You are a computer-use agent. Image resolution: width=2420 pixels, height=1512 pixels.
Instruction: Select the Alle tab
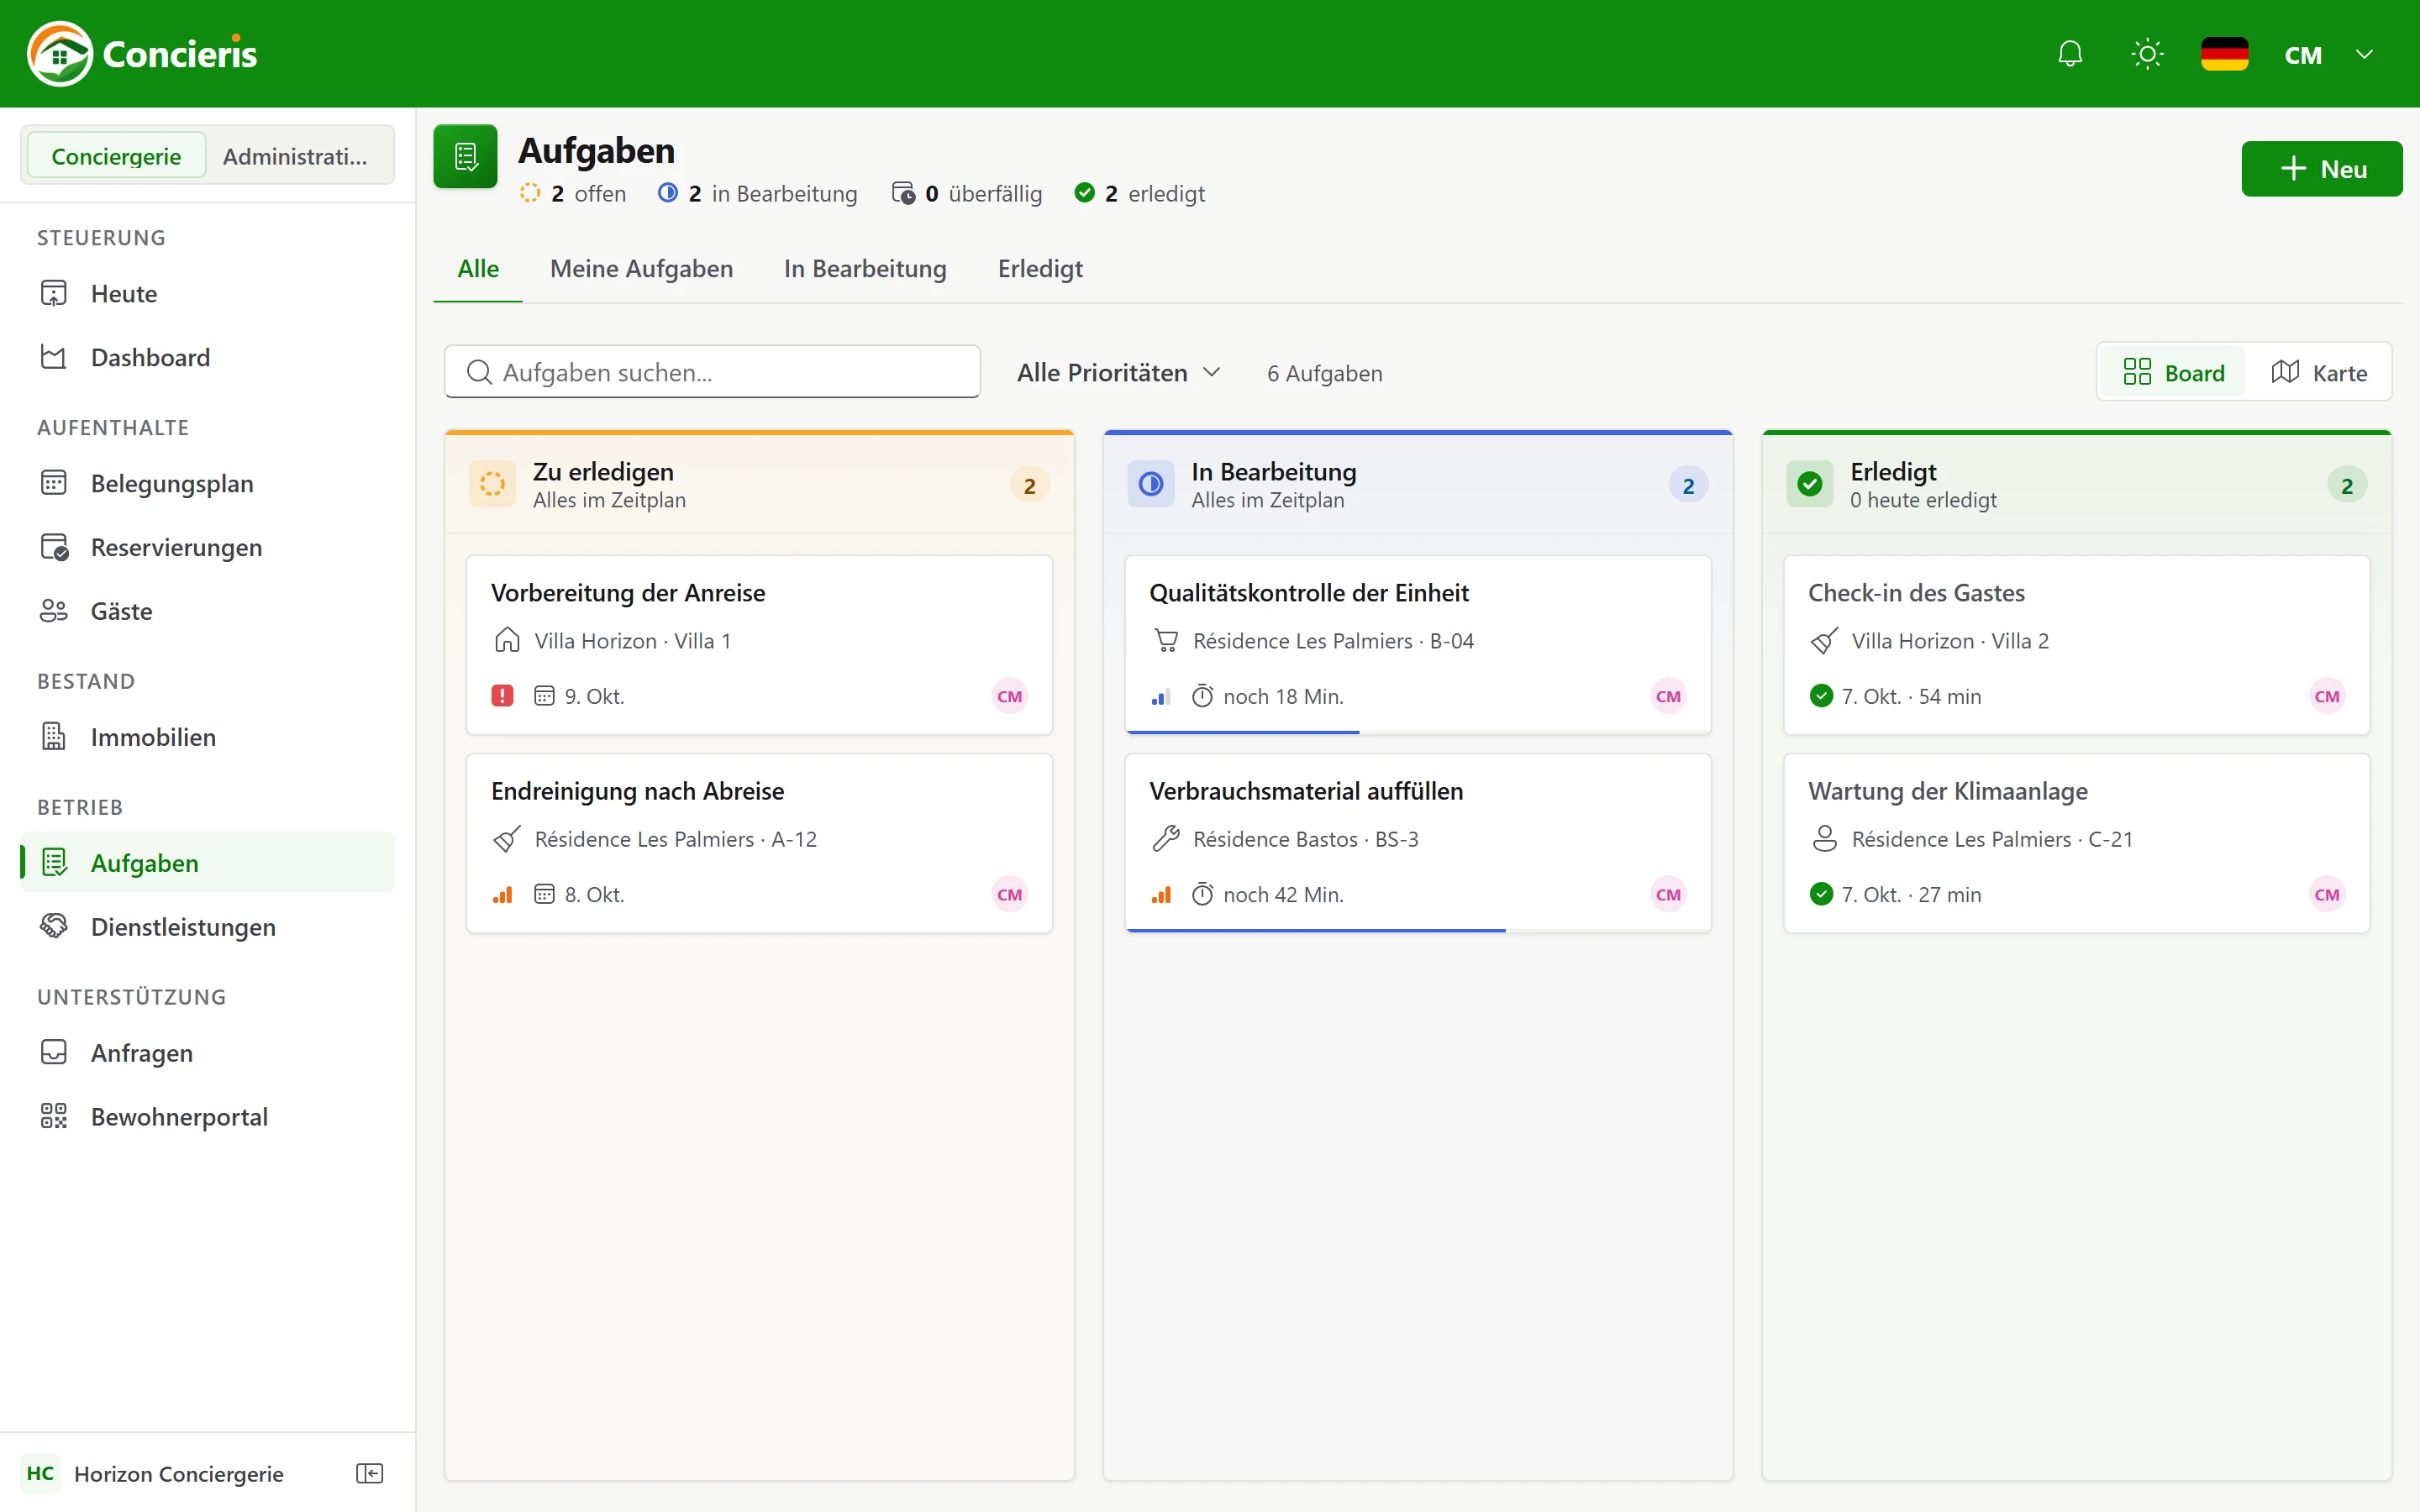pyautogui.click(x=478, y=269)
